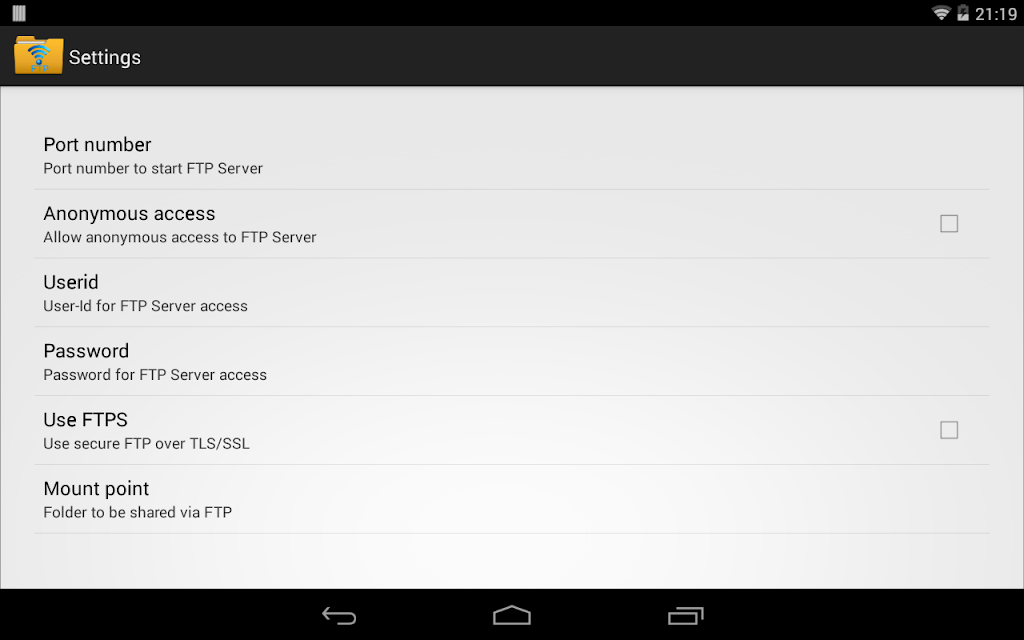The width and height of the screenshot is (1024, 640).
Task: Tap "Allow anonymous access to FTP Server" text
Action: pos(180,238)
